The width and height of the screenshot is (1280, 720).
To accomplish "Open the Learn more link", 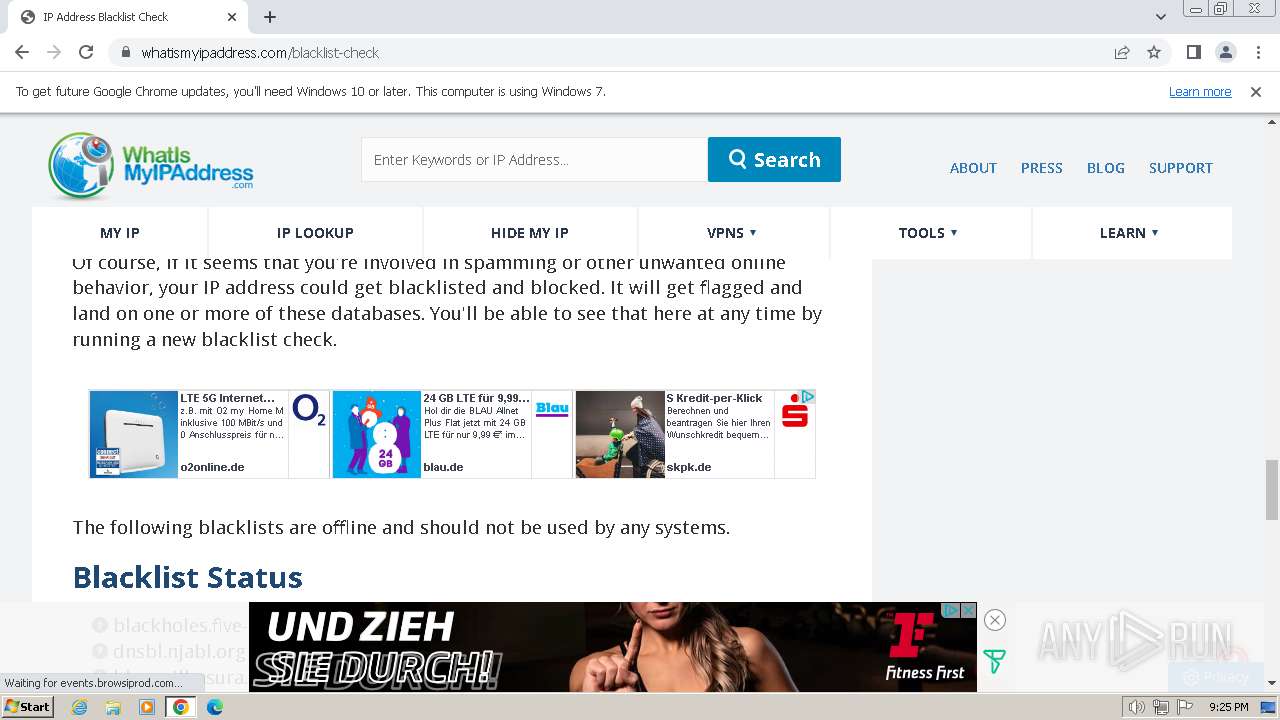I will tap(1200, 92).
